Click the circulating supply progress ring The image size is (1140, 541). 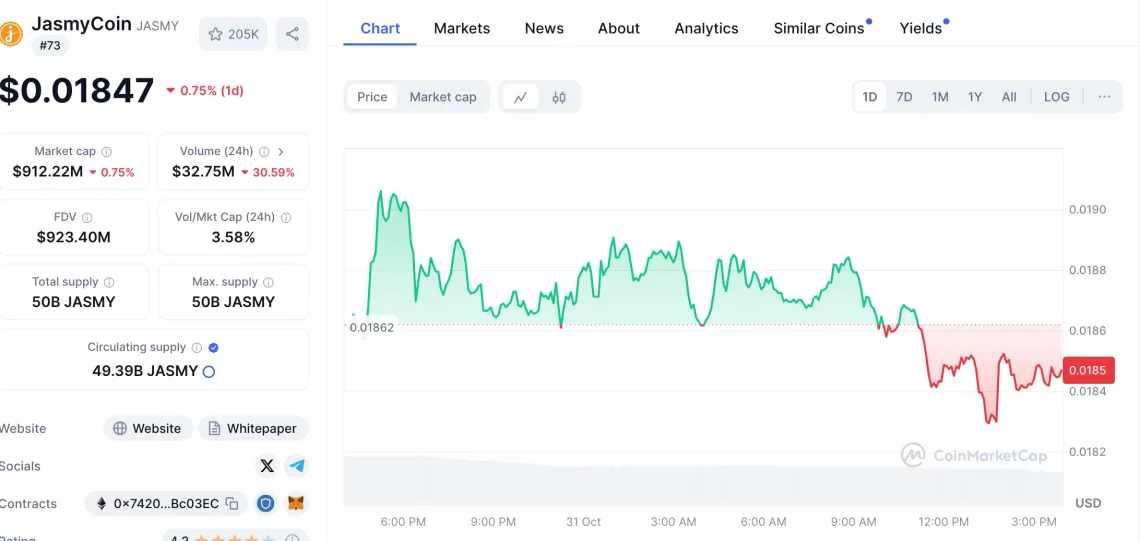[x=209, y=372]
